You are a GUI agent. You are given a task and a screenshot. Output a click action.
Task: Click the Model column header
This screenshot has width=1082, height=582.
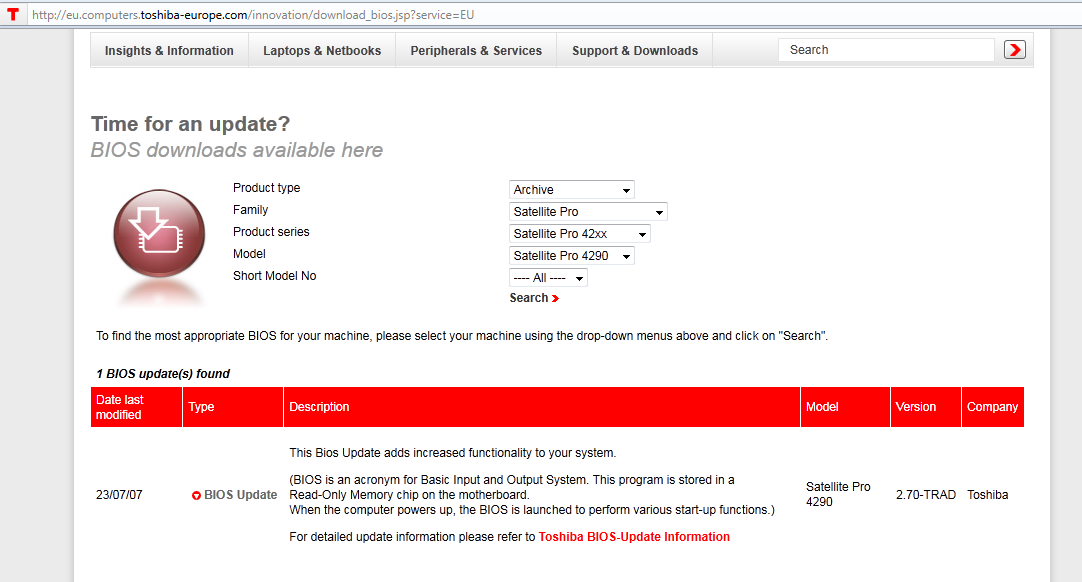[845, 407]
